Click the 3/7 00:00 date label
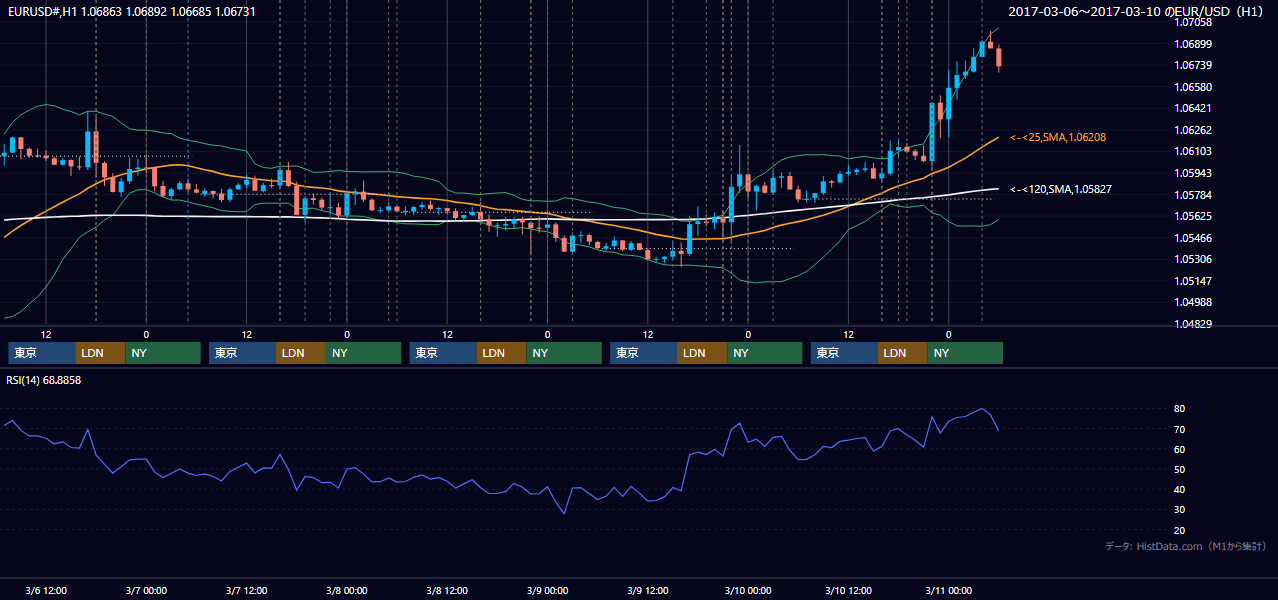 point(146,591)
